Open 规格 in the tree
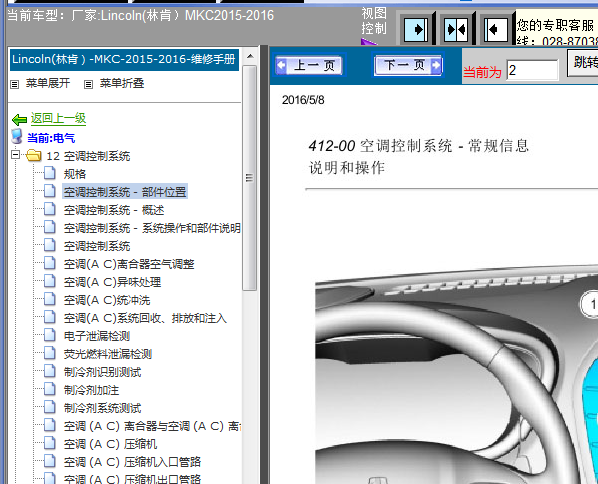Screen dimensions: 598x484 (x=75, y=174)
